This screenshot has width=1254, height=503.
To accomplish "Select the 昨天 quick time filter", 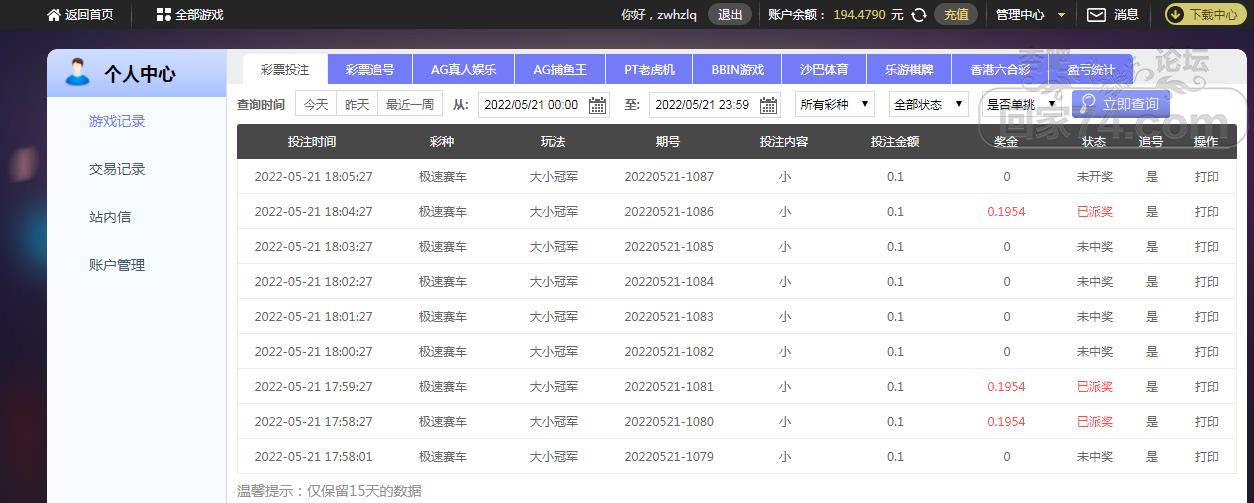I will tap(357, 104).
